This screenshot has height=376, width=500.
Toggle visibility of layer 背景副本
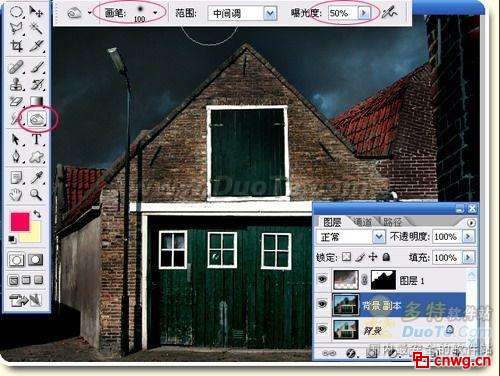click(x=322, y=304)
